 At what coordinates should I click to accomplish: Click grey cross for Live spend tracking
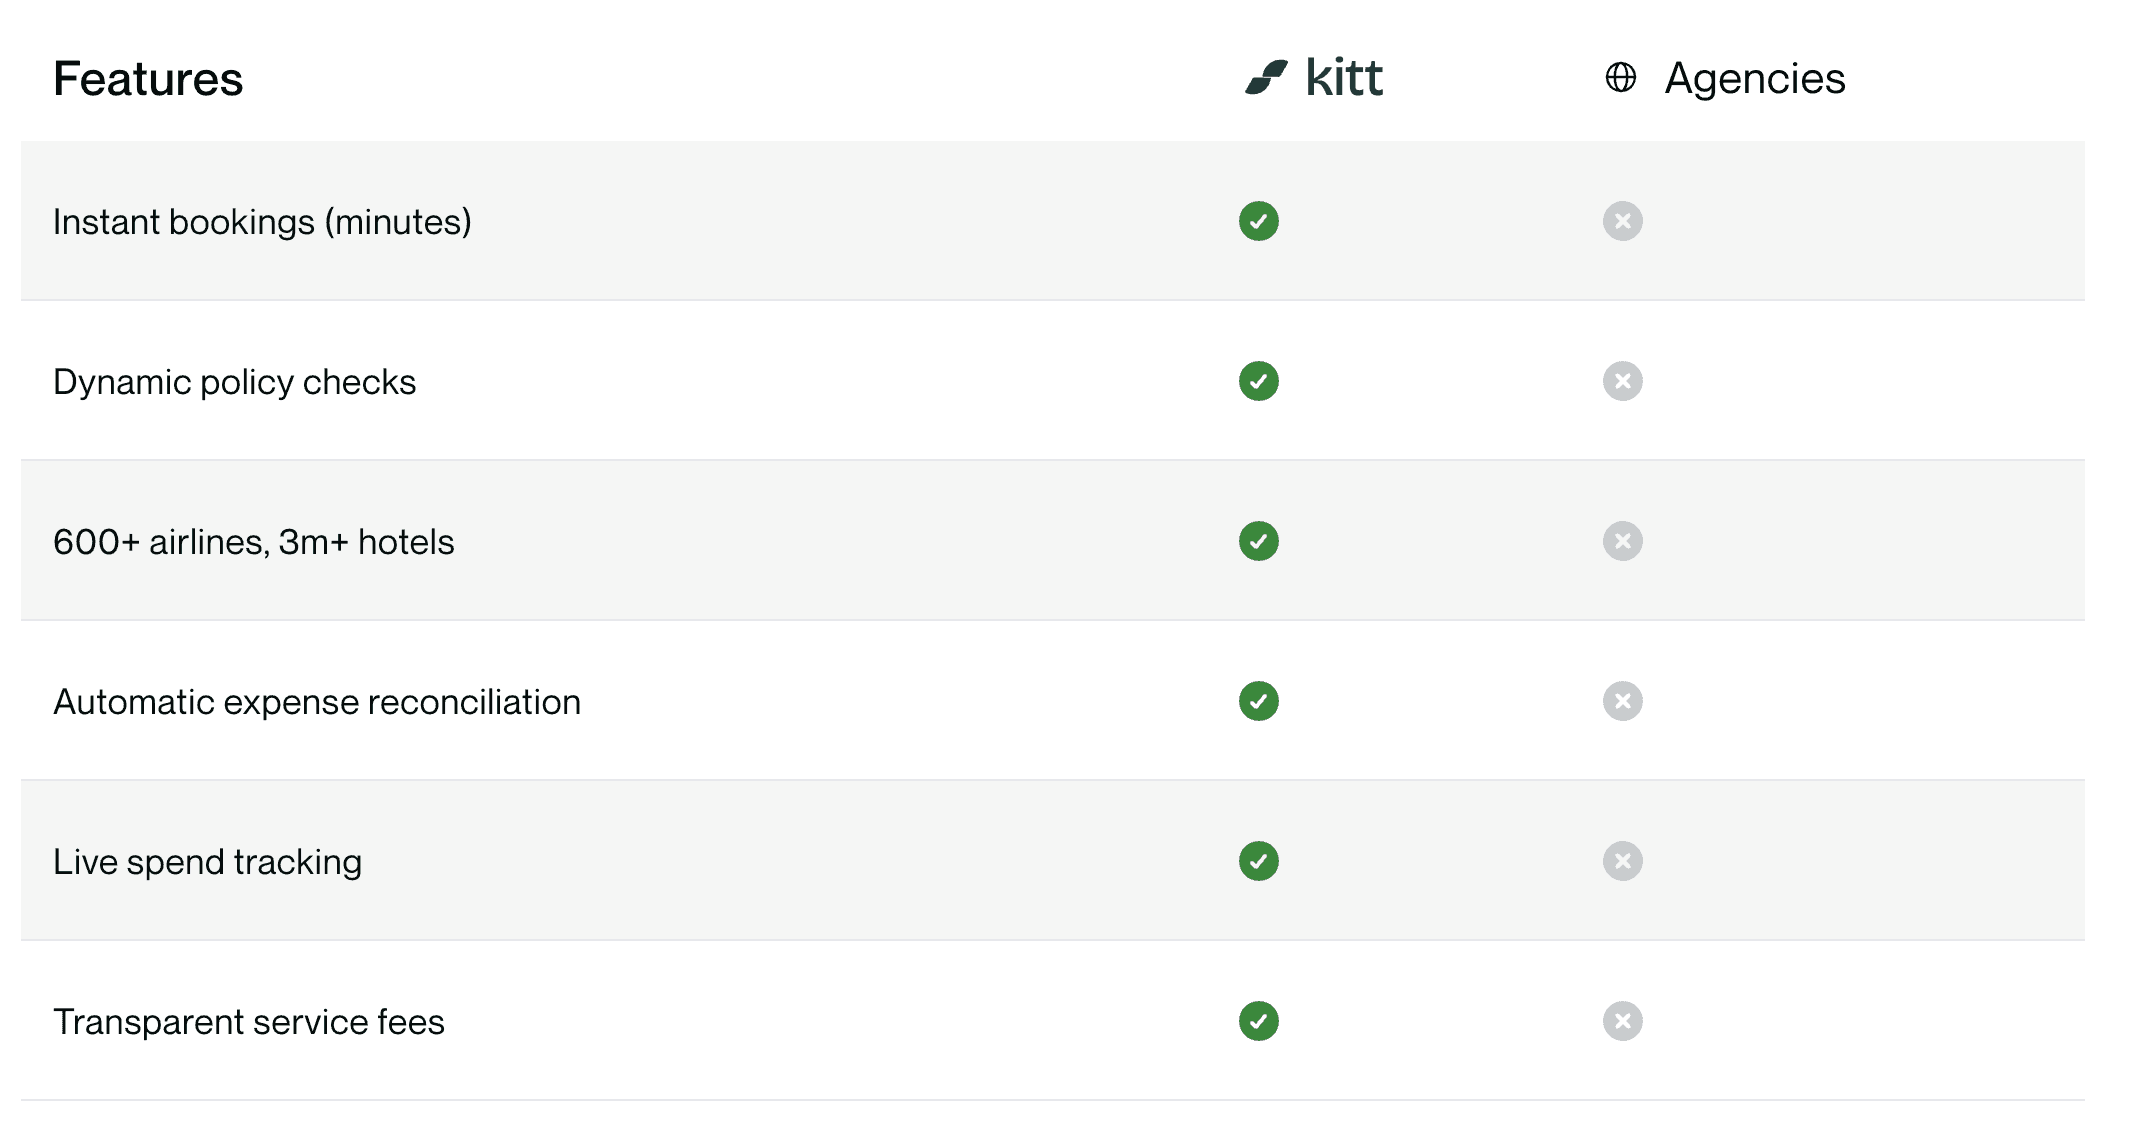[x=1623, y=861]
